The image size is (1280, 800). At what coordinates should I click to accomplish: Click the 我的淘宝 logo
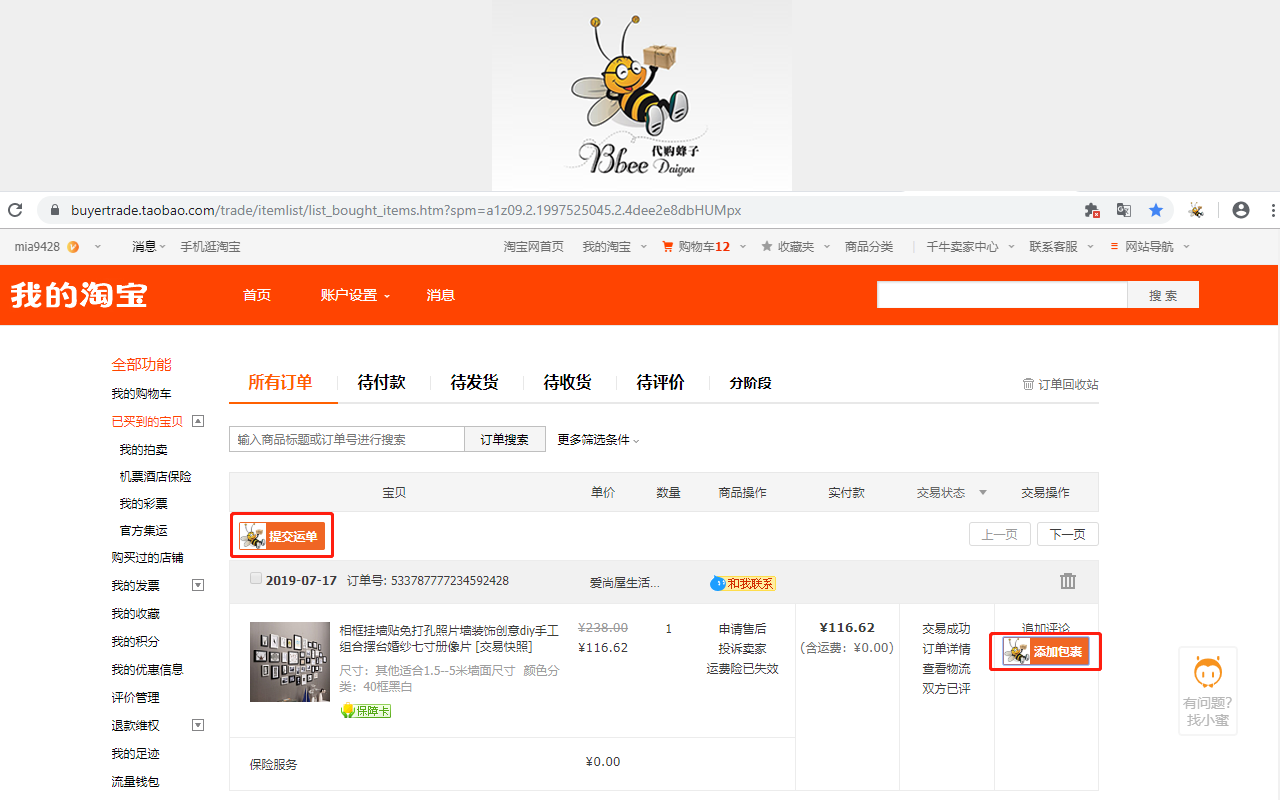coord(79,295)
